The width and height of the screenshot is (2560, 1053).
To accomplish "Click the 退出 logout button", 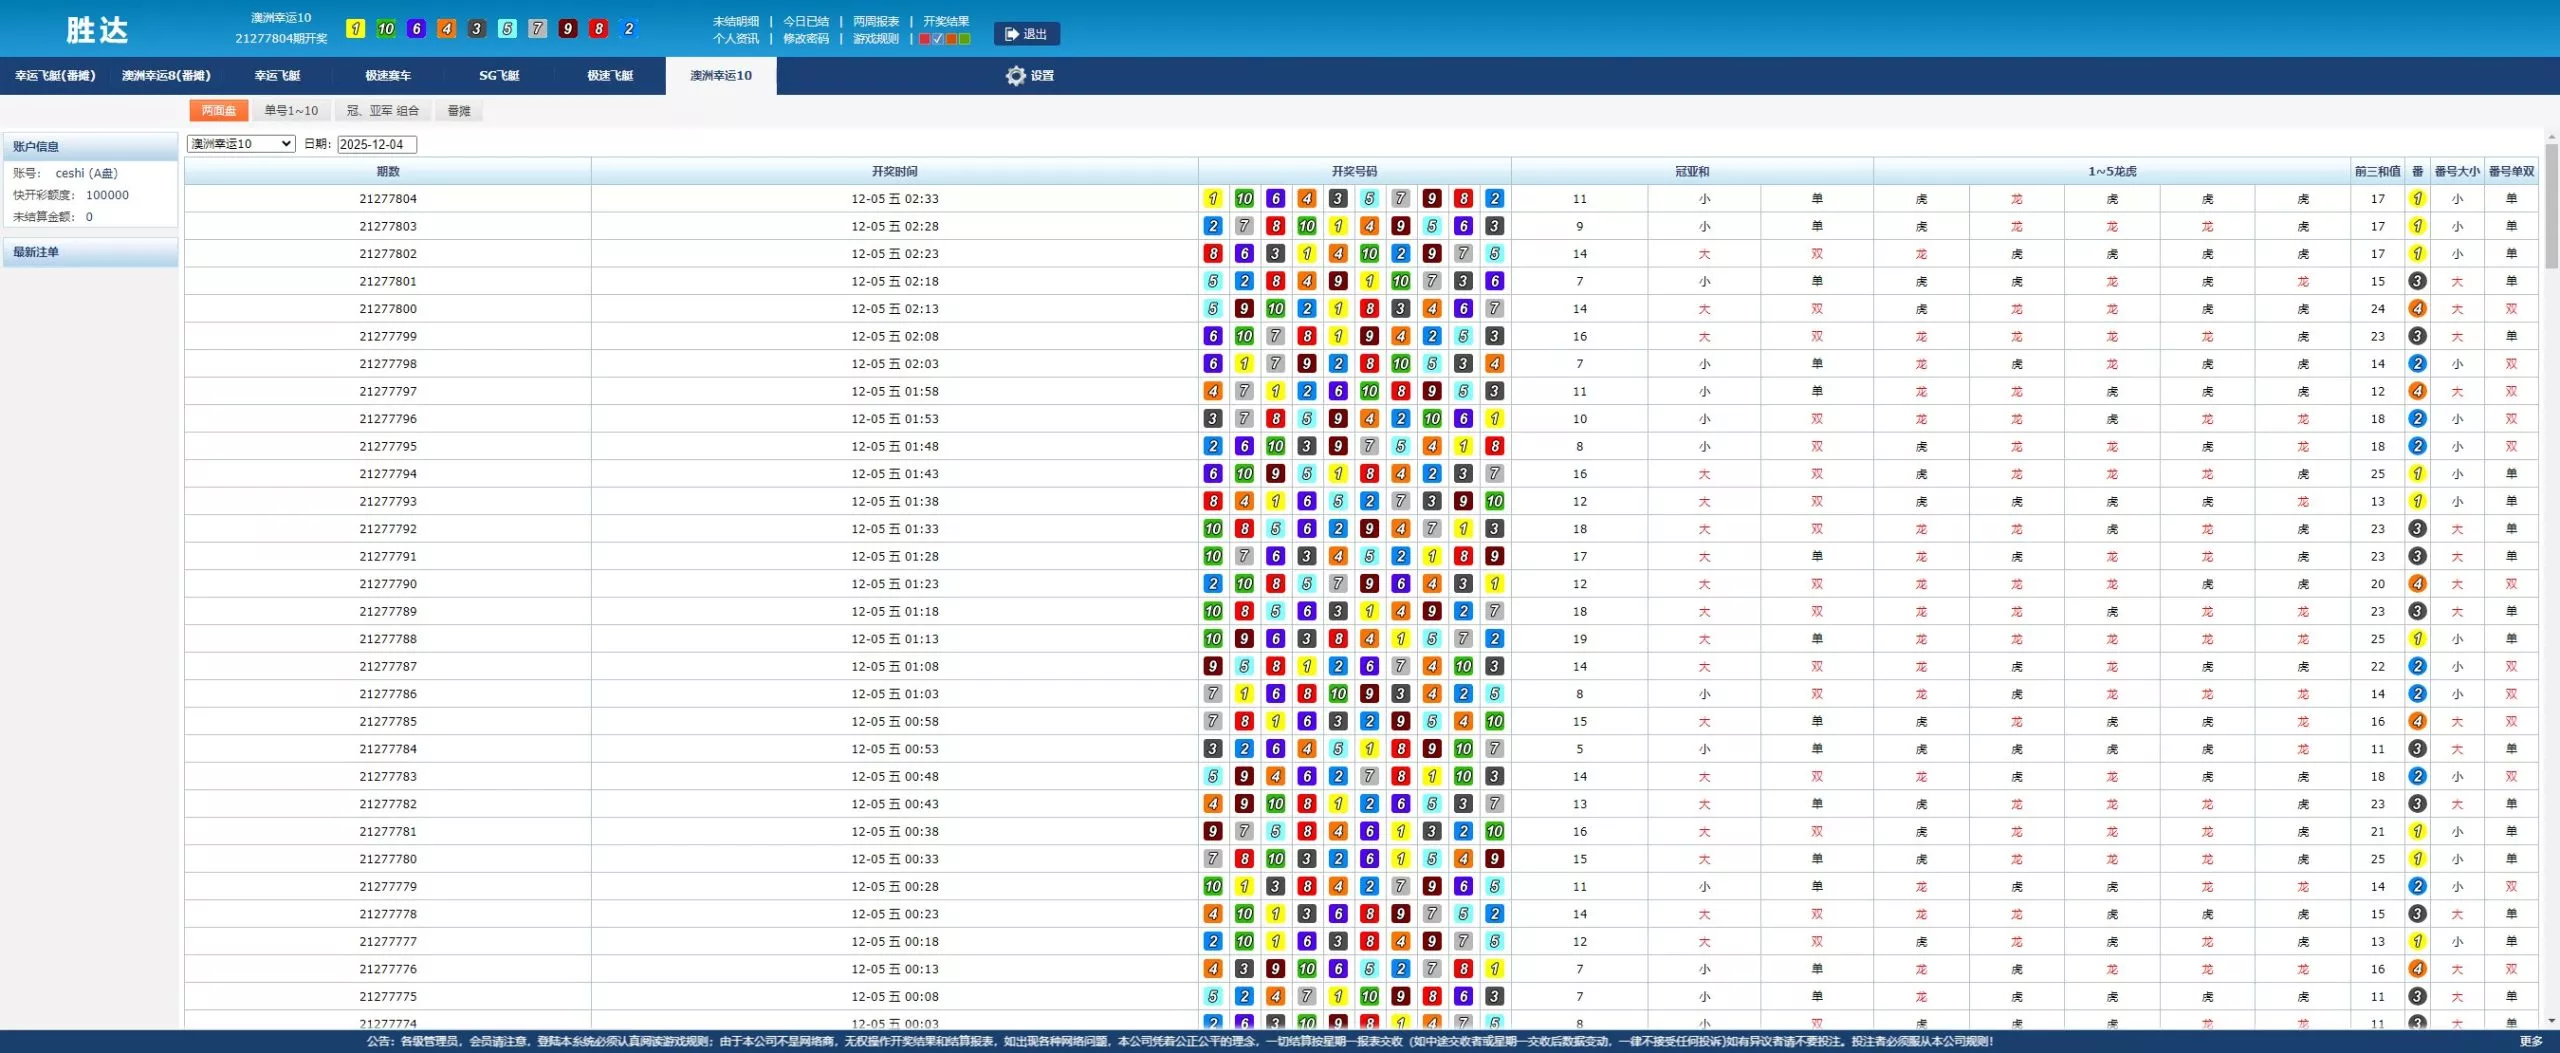I will pyautogui.click(x=1026, y=34).
